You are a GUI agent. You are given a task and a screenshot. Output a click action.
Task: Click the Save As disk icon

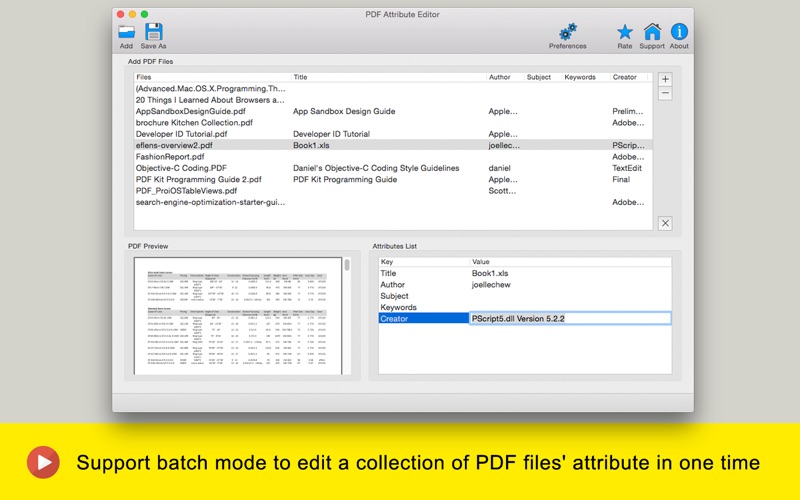click(x=153, y=32)
